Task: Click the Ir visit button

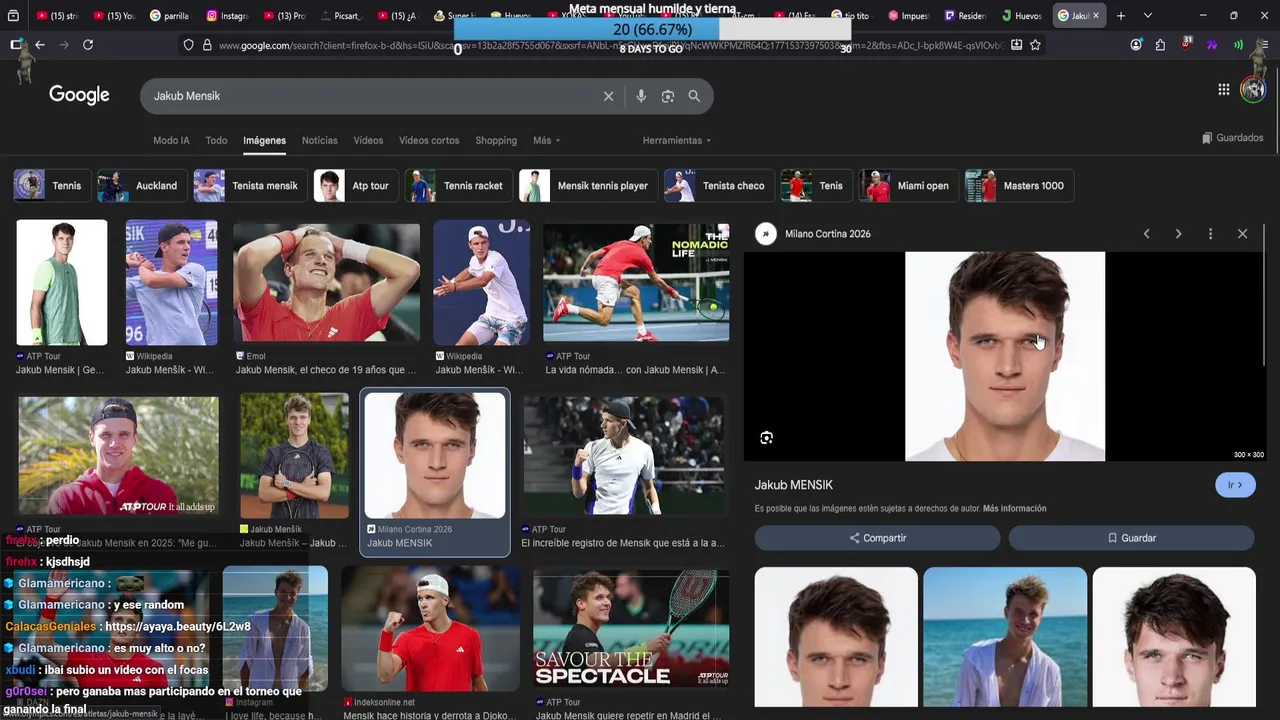Action: (x=1235, y=485)
